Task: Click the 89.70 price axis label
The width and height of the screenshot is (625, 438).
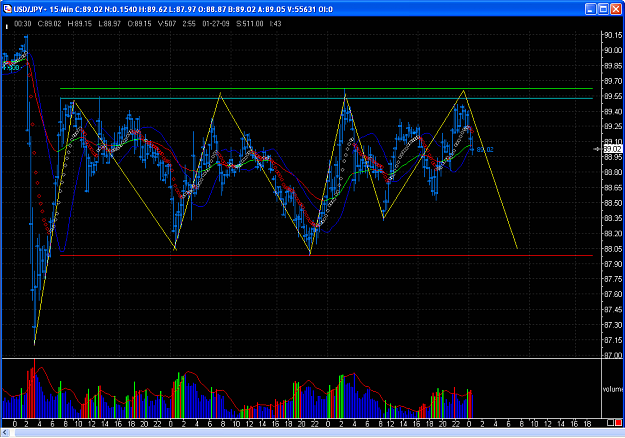Action: coord(613,81)
